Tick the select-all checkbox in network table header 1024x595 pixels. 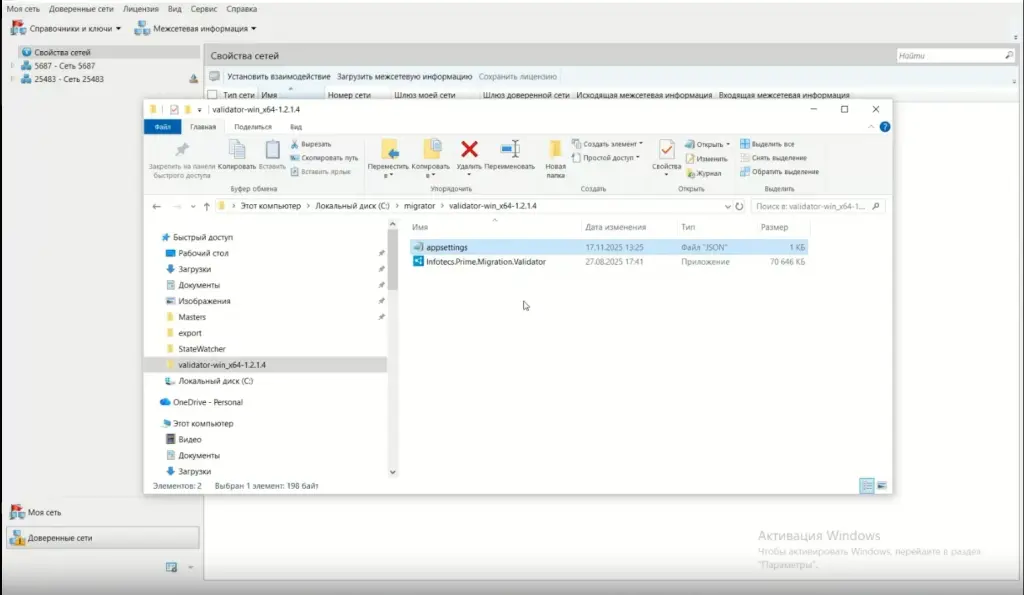[x=212, y=95]
